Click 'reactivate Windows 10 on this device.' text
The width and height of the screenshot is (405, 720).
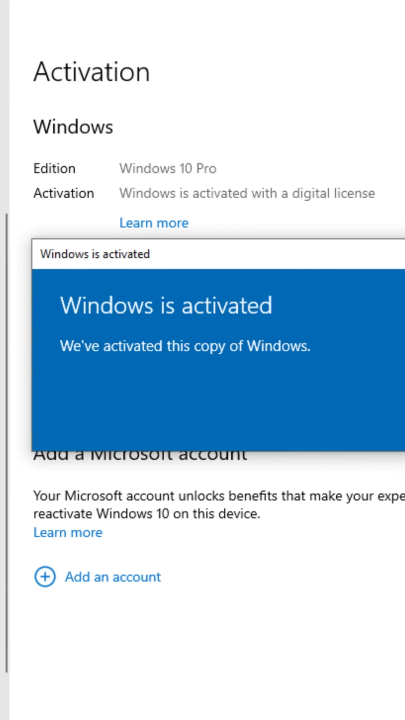click(147, 514)
